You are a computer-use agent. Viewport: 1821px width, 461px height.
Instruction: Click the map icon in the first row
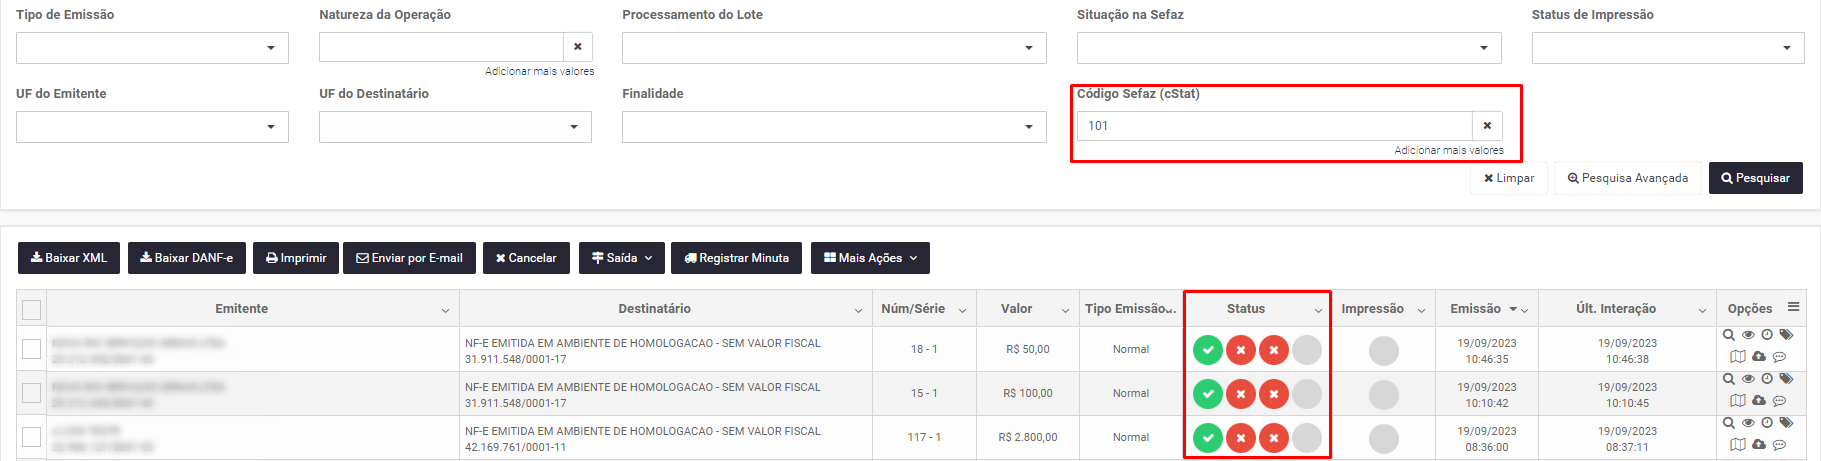(1738, 357)
